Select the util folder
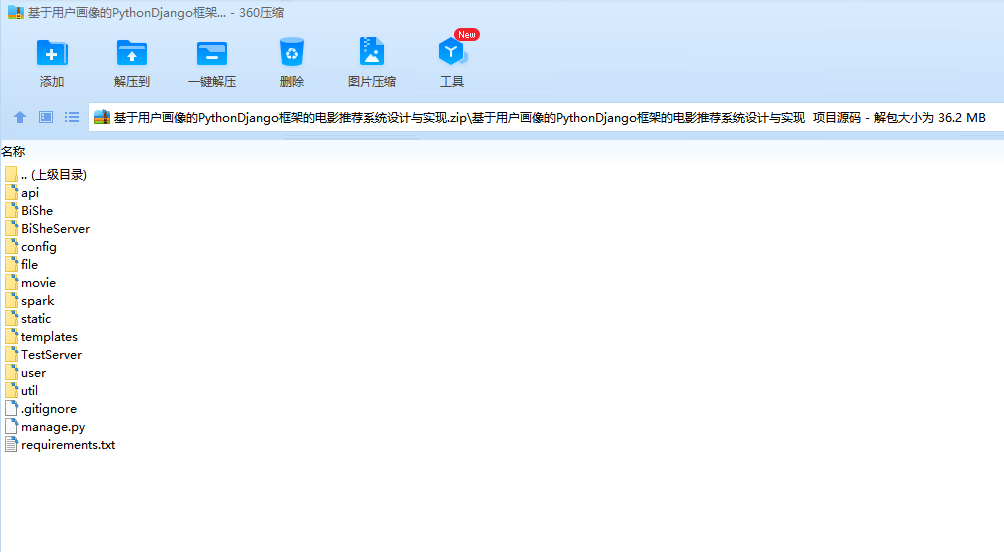The width and height of the screenshot is (1004, 552). tap(21, 390)
